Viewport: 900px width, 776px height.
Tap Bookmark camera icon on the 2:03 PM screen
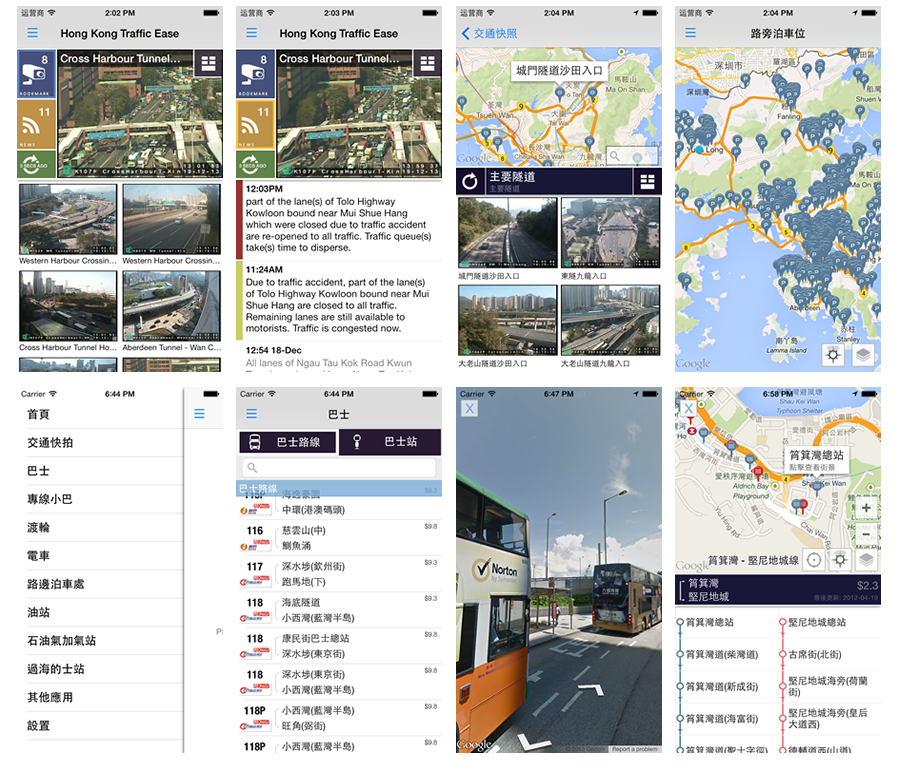pyautogui.click(x=255, y=75)
